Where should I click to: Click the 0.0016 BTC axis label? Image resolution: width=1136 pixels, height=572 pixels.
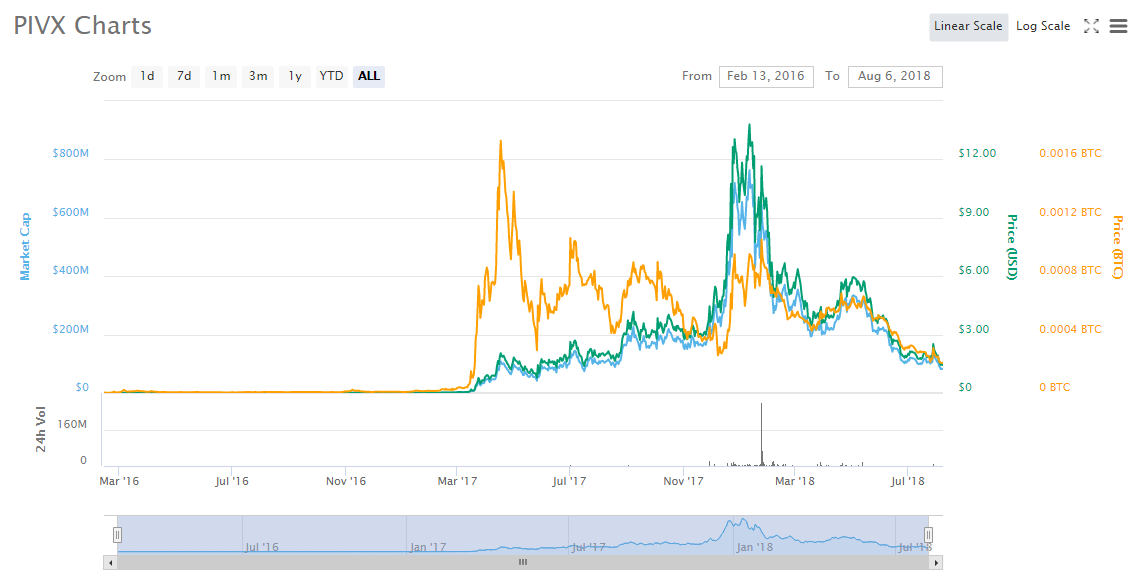[x=1070, y=153]
